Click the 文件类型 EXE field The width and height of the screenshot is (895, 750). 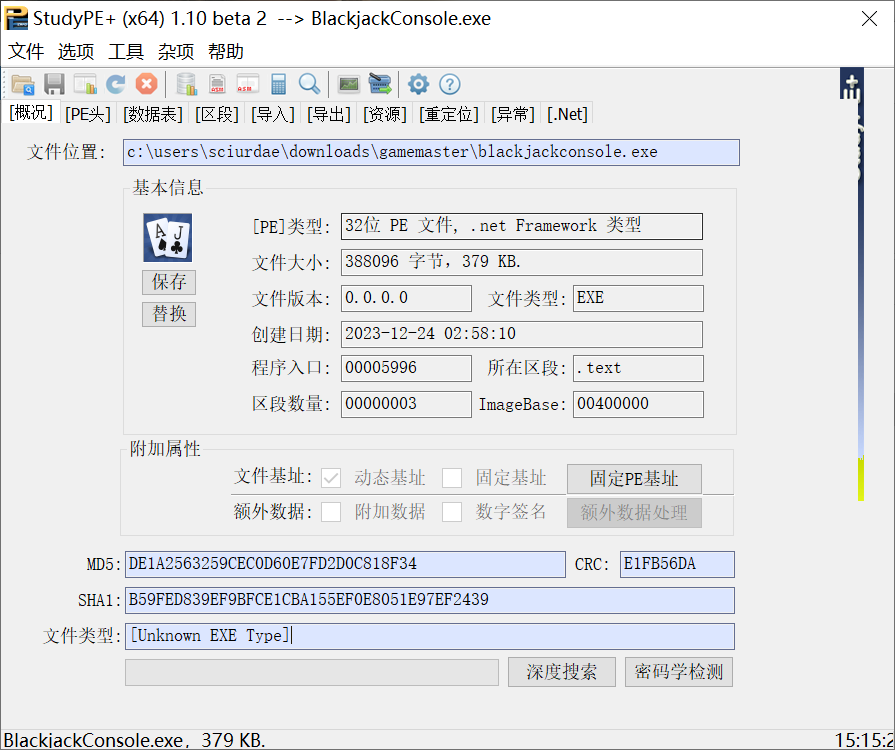[x=638, y=299]
